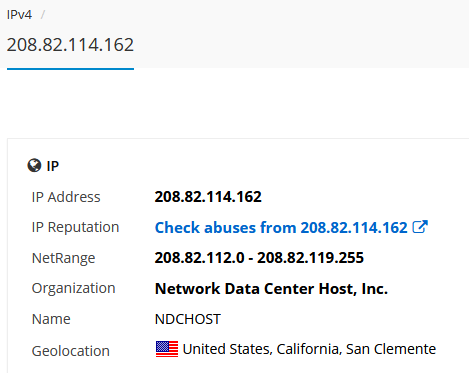Click the Geolocation field label
469x373 pixels.
(x=71, y=351)
